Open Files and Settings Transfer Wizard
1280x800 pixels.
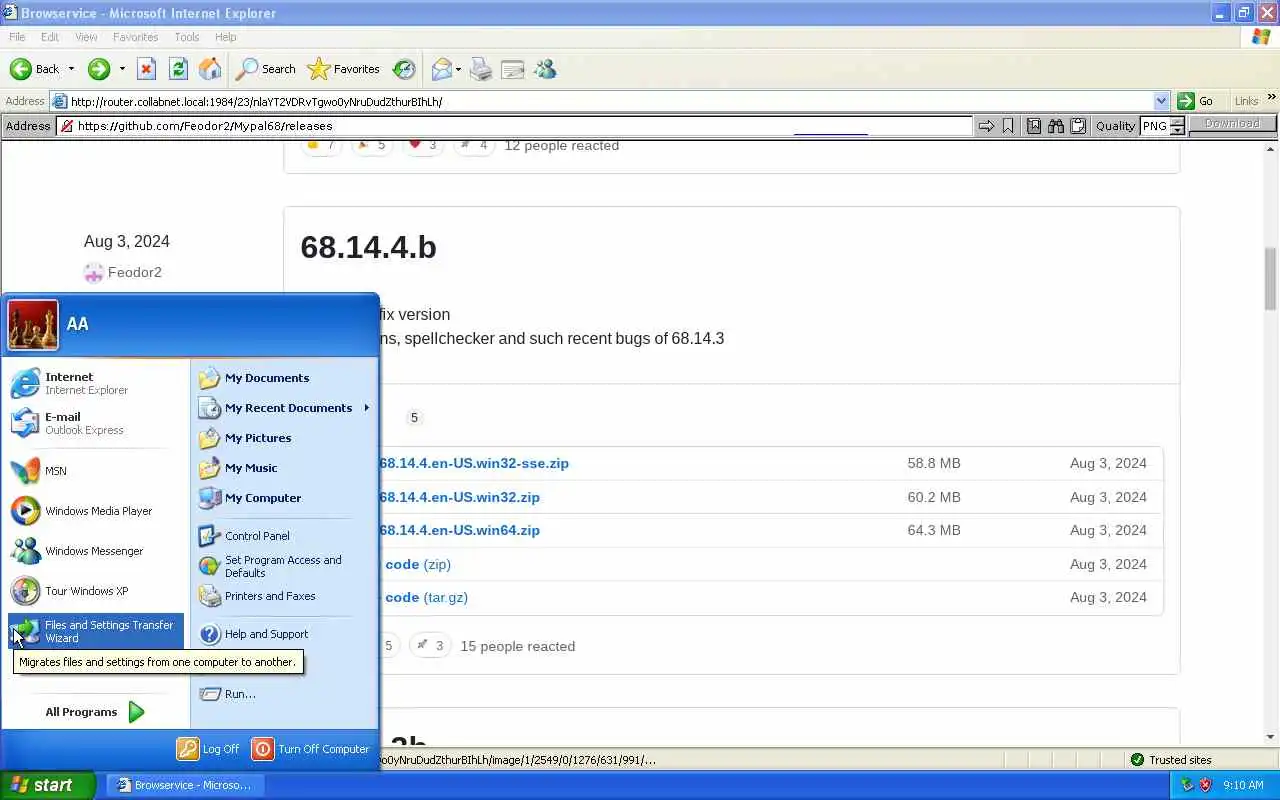pos(96,631)
